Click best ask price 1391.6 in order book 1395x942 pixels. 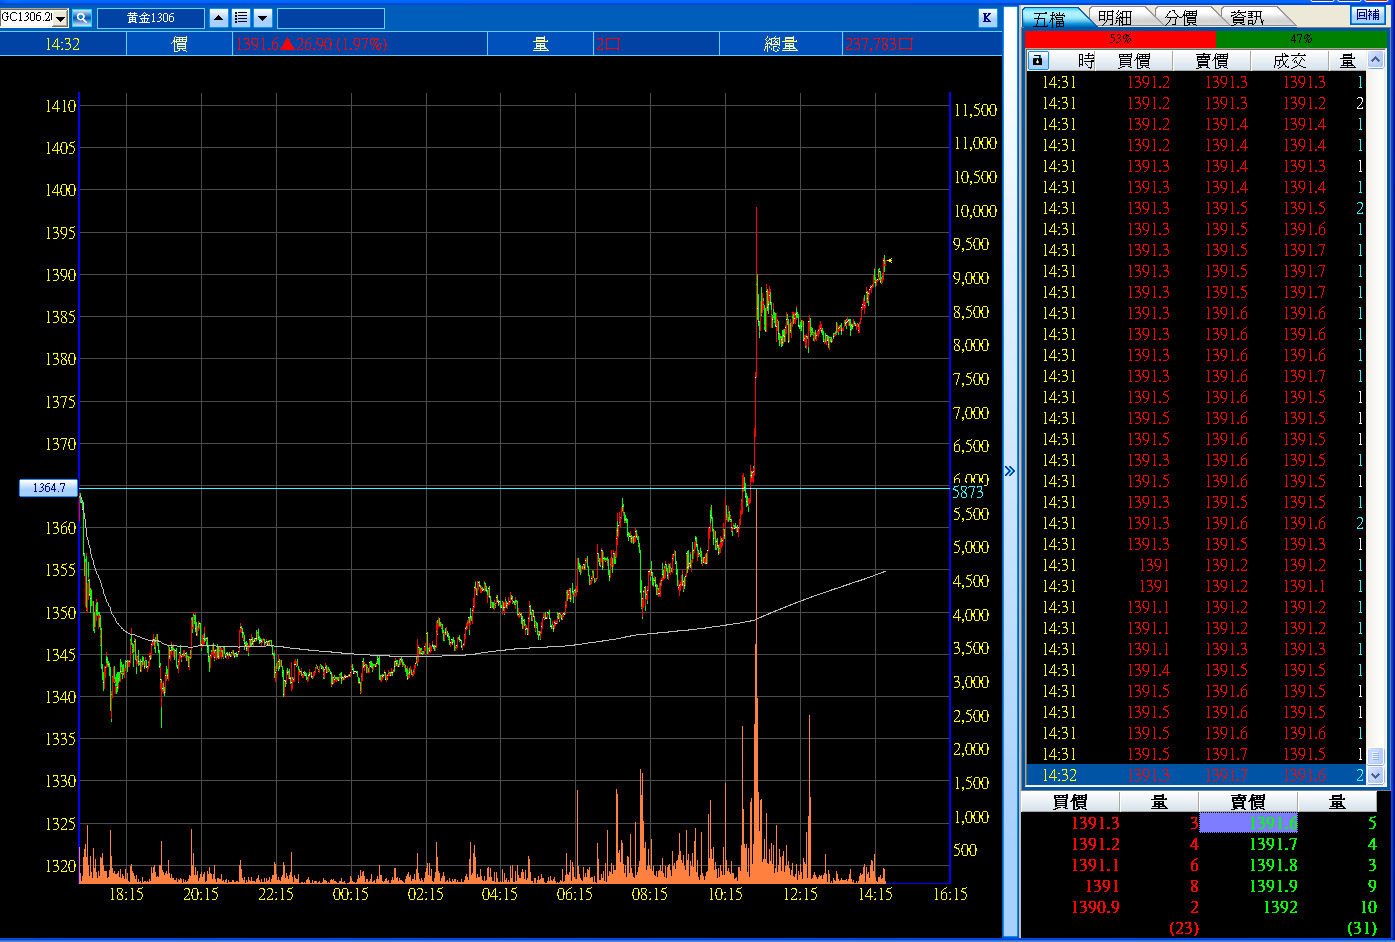tap(1248, 824)
